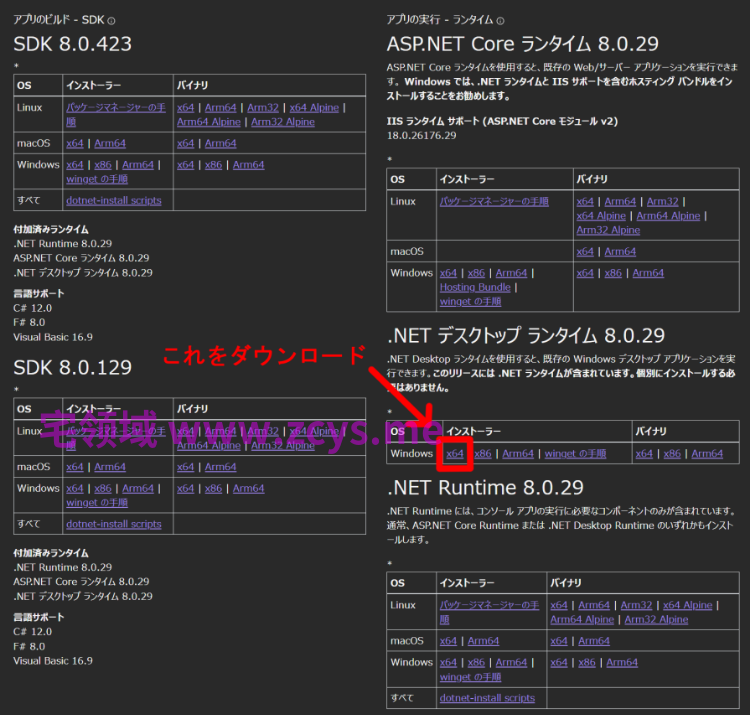Download SDK 8.0.423 Windows x64 installer
Viewport: 750px width, 715px height.
pyautogui.click(x=75, y=165)
